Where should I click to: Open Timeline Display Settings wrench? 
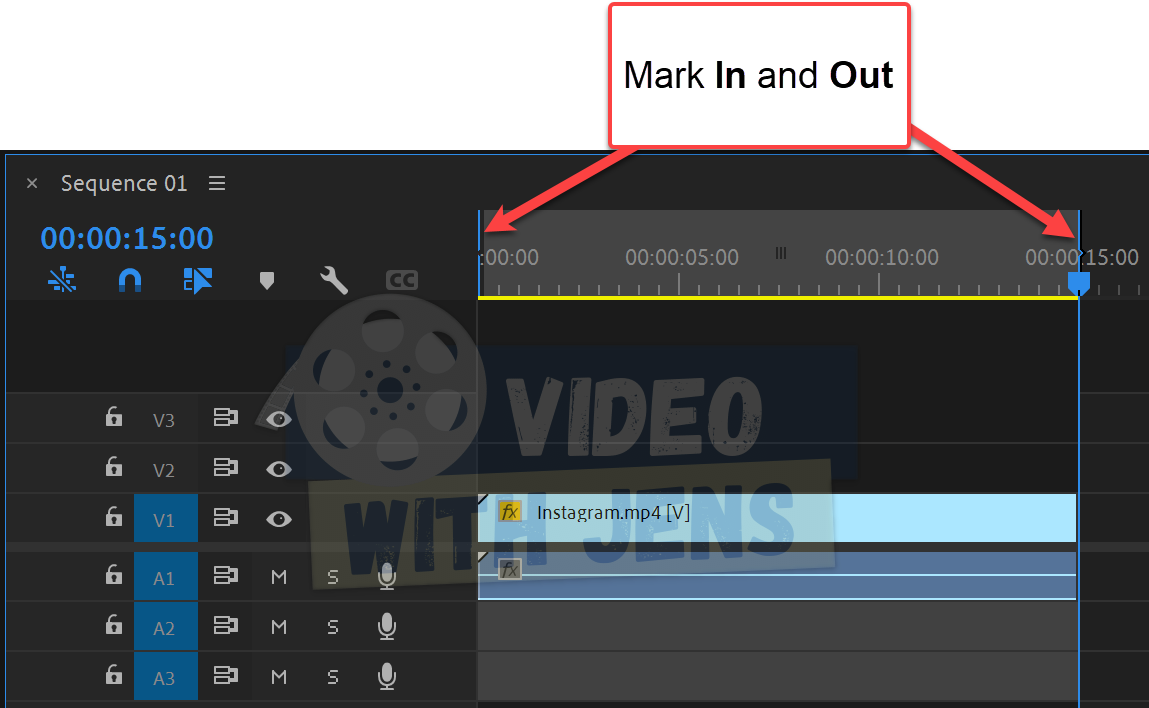point(333,280)
